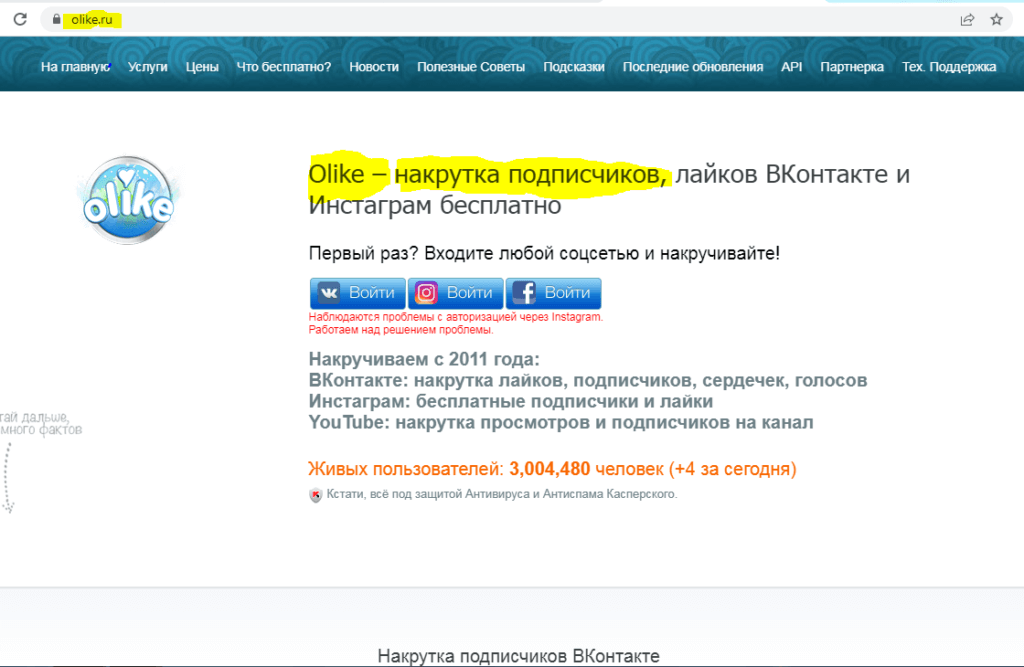The width and height of the screenshot is (1024, 667).
Task: Bookmark this page with the star icon
Action: click(996, 19)
